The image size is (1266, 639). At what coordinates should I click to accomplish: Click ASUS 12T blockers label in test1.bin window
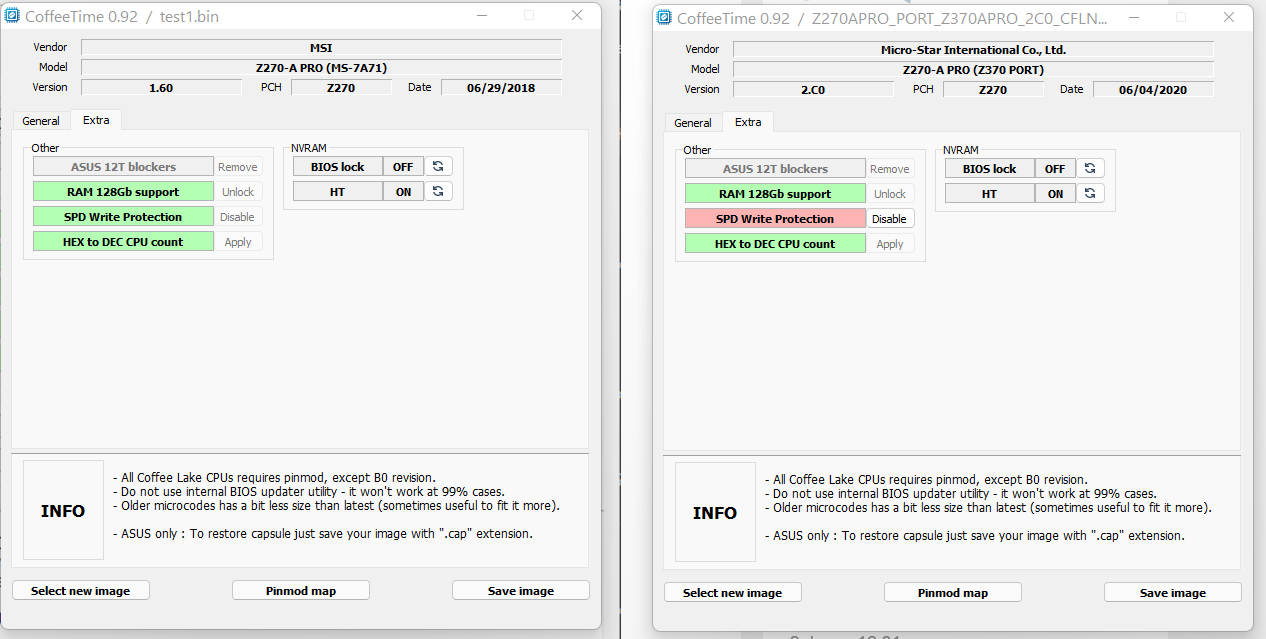tap(123, 167)
